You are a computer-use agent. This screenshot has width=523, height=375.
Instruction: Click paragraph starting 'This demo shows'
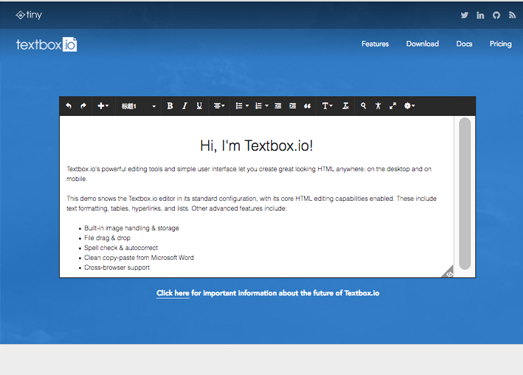251,204
